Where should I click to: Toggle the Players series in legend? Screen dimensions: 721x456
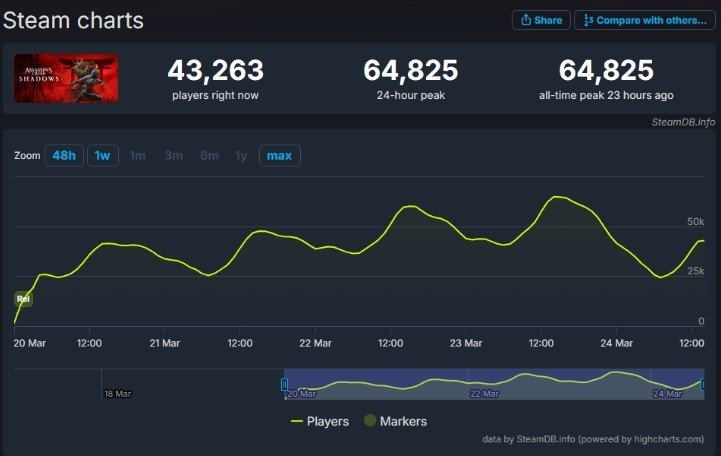(320, 421)
